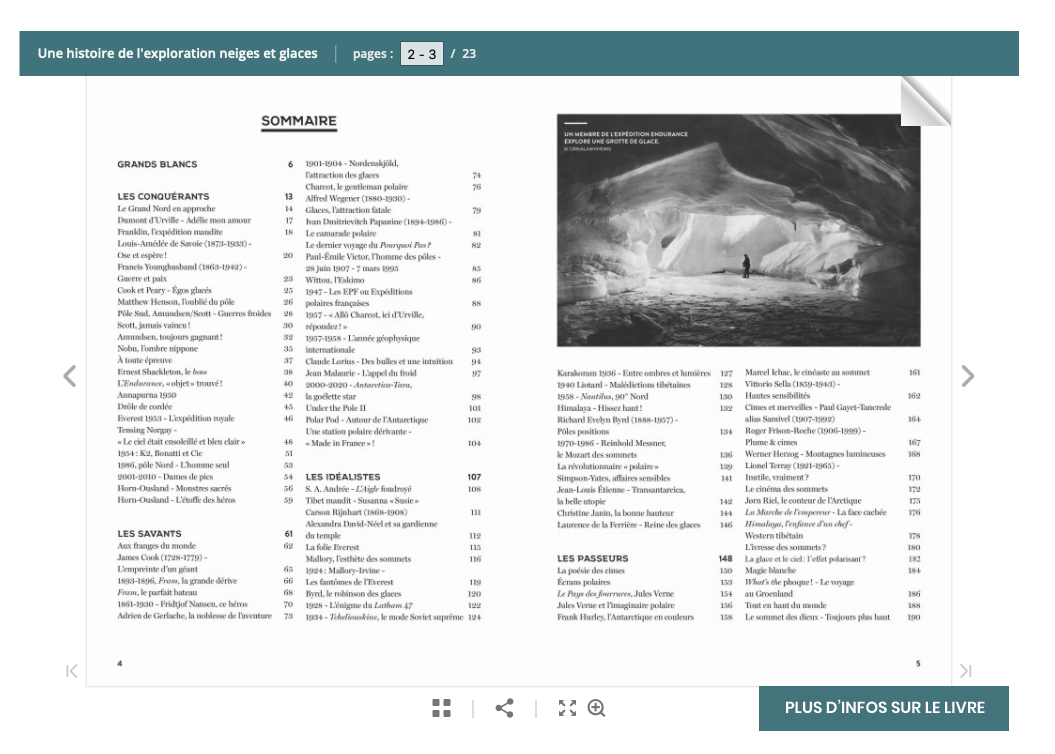The image size is (1055, 754).
Task: Open the page thumbnails grid view
Action: 442,708
